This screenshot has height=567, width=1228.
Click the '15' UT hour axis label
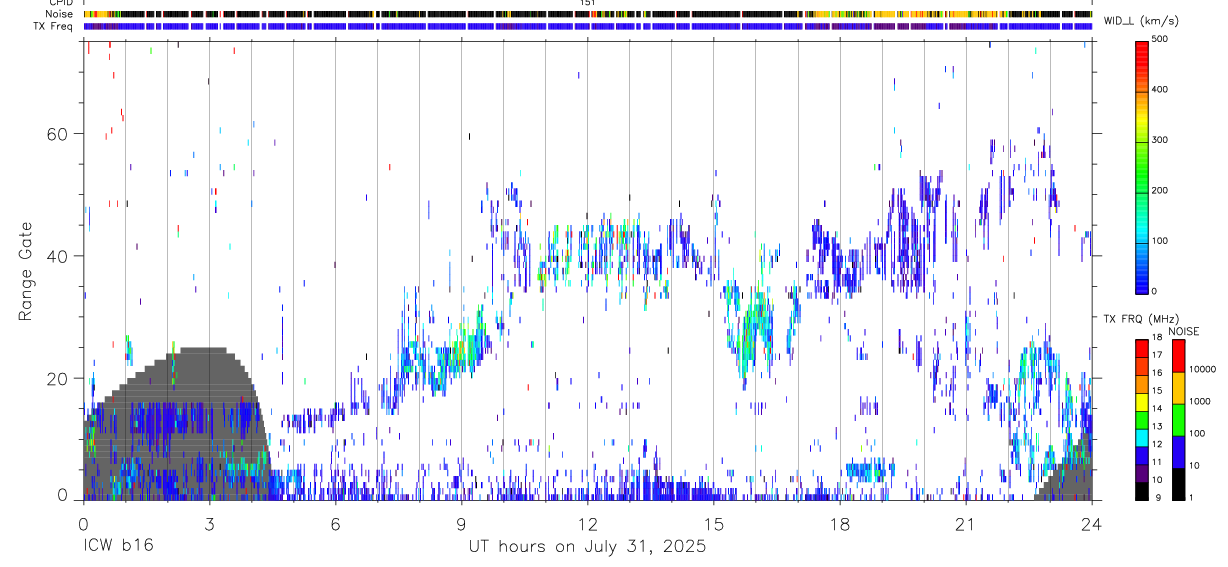(713, 524)
